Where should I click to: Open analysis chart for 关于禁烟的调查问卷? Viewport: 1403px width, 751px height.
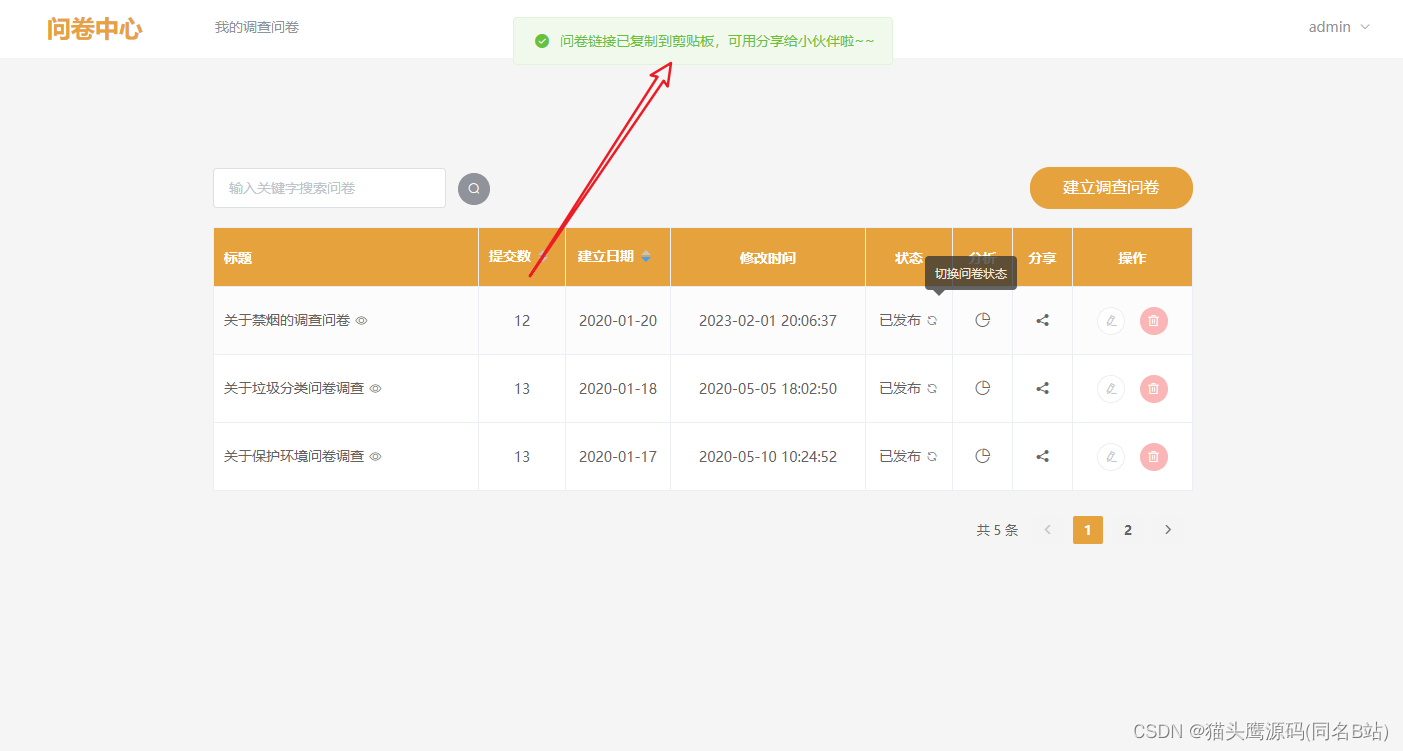pos(982,320)
